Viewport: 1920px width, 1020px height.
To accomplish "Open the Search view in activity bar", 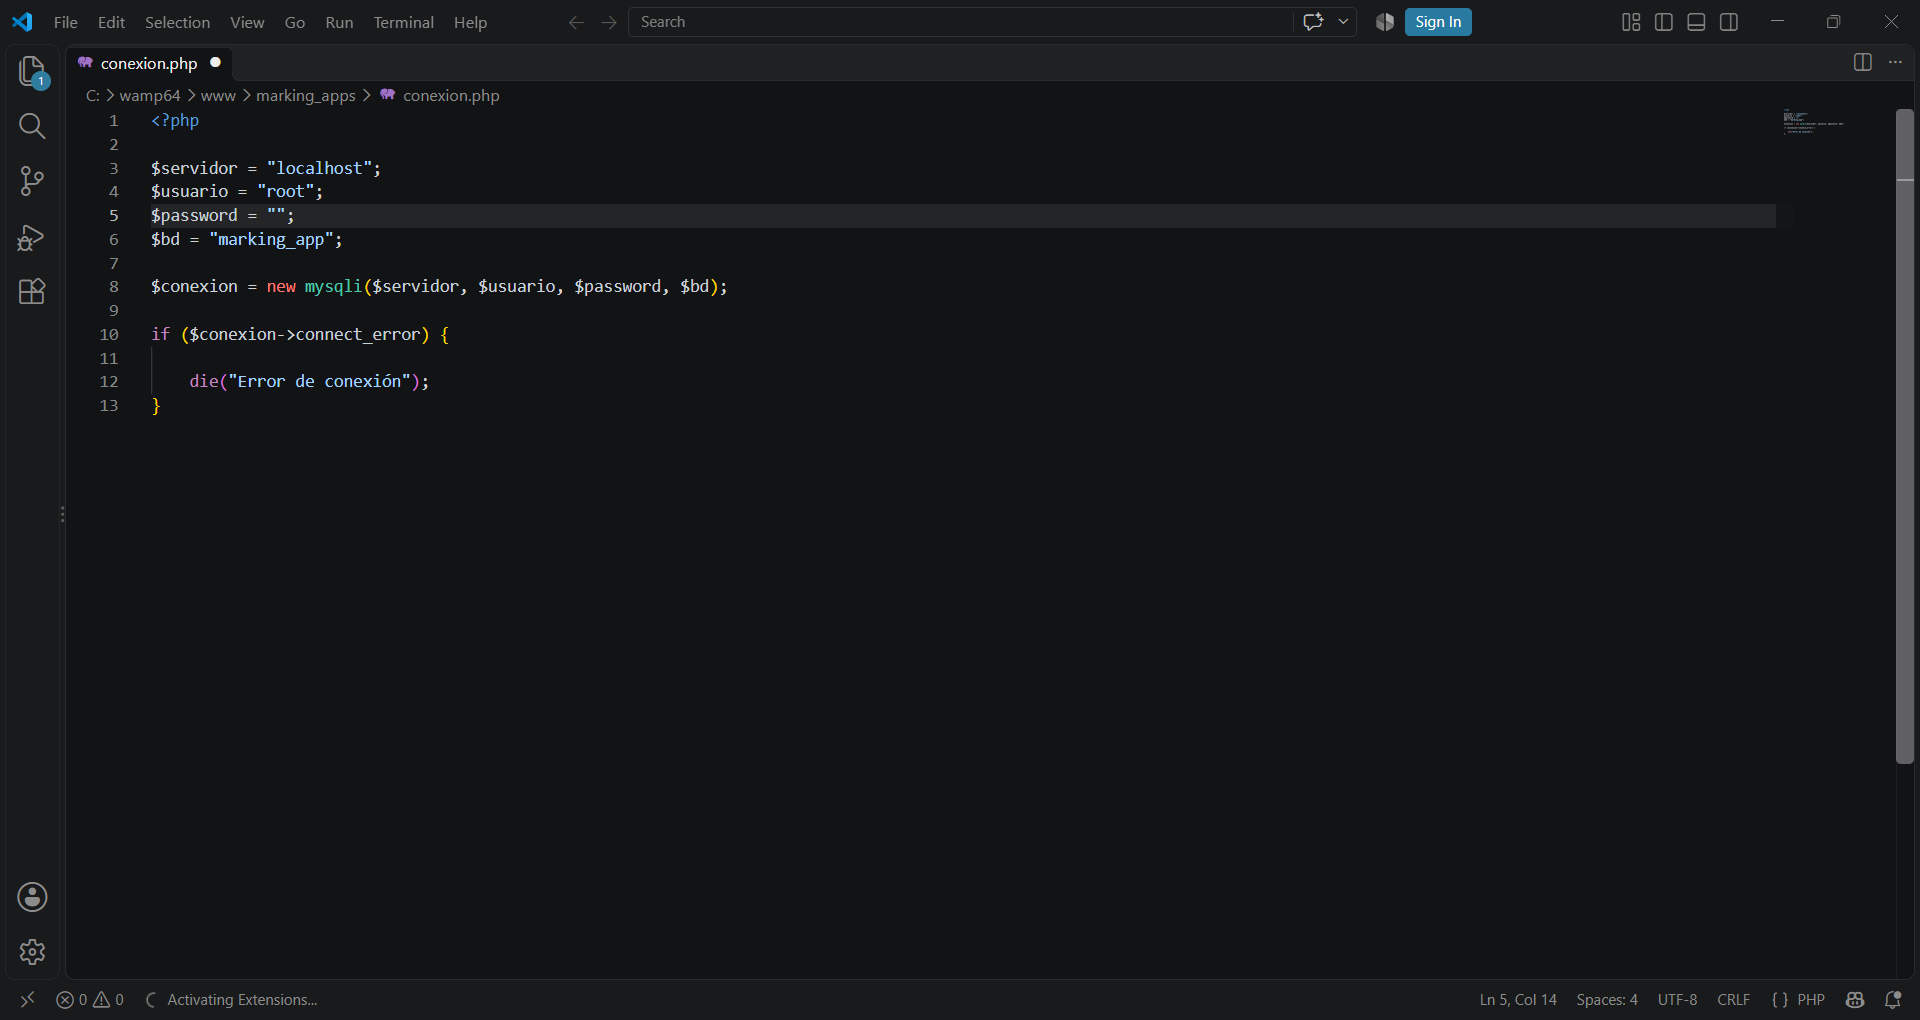I will [32, 126].
